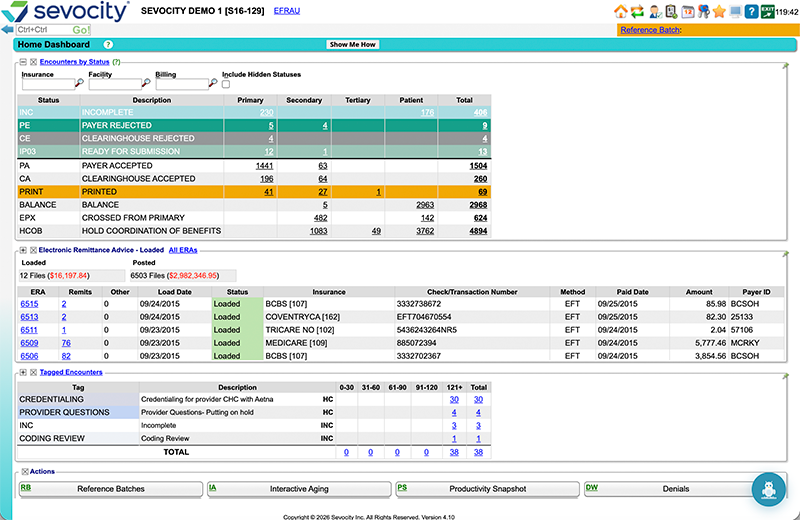800x520 pixels.
Task: Open the clipboard add icon
Action: point(671,11)
